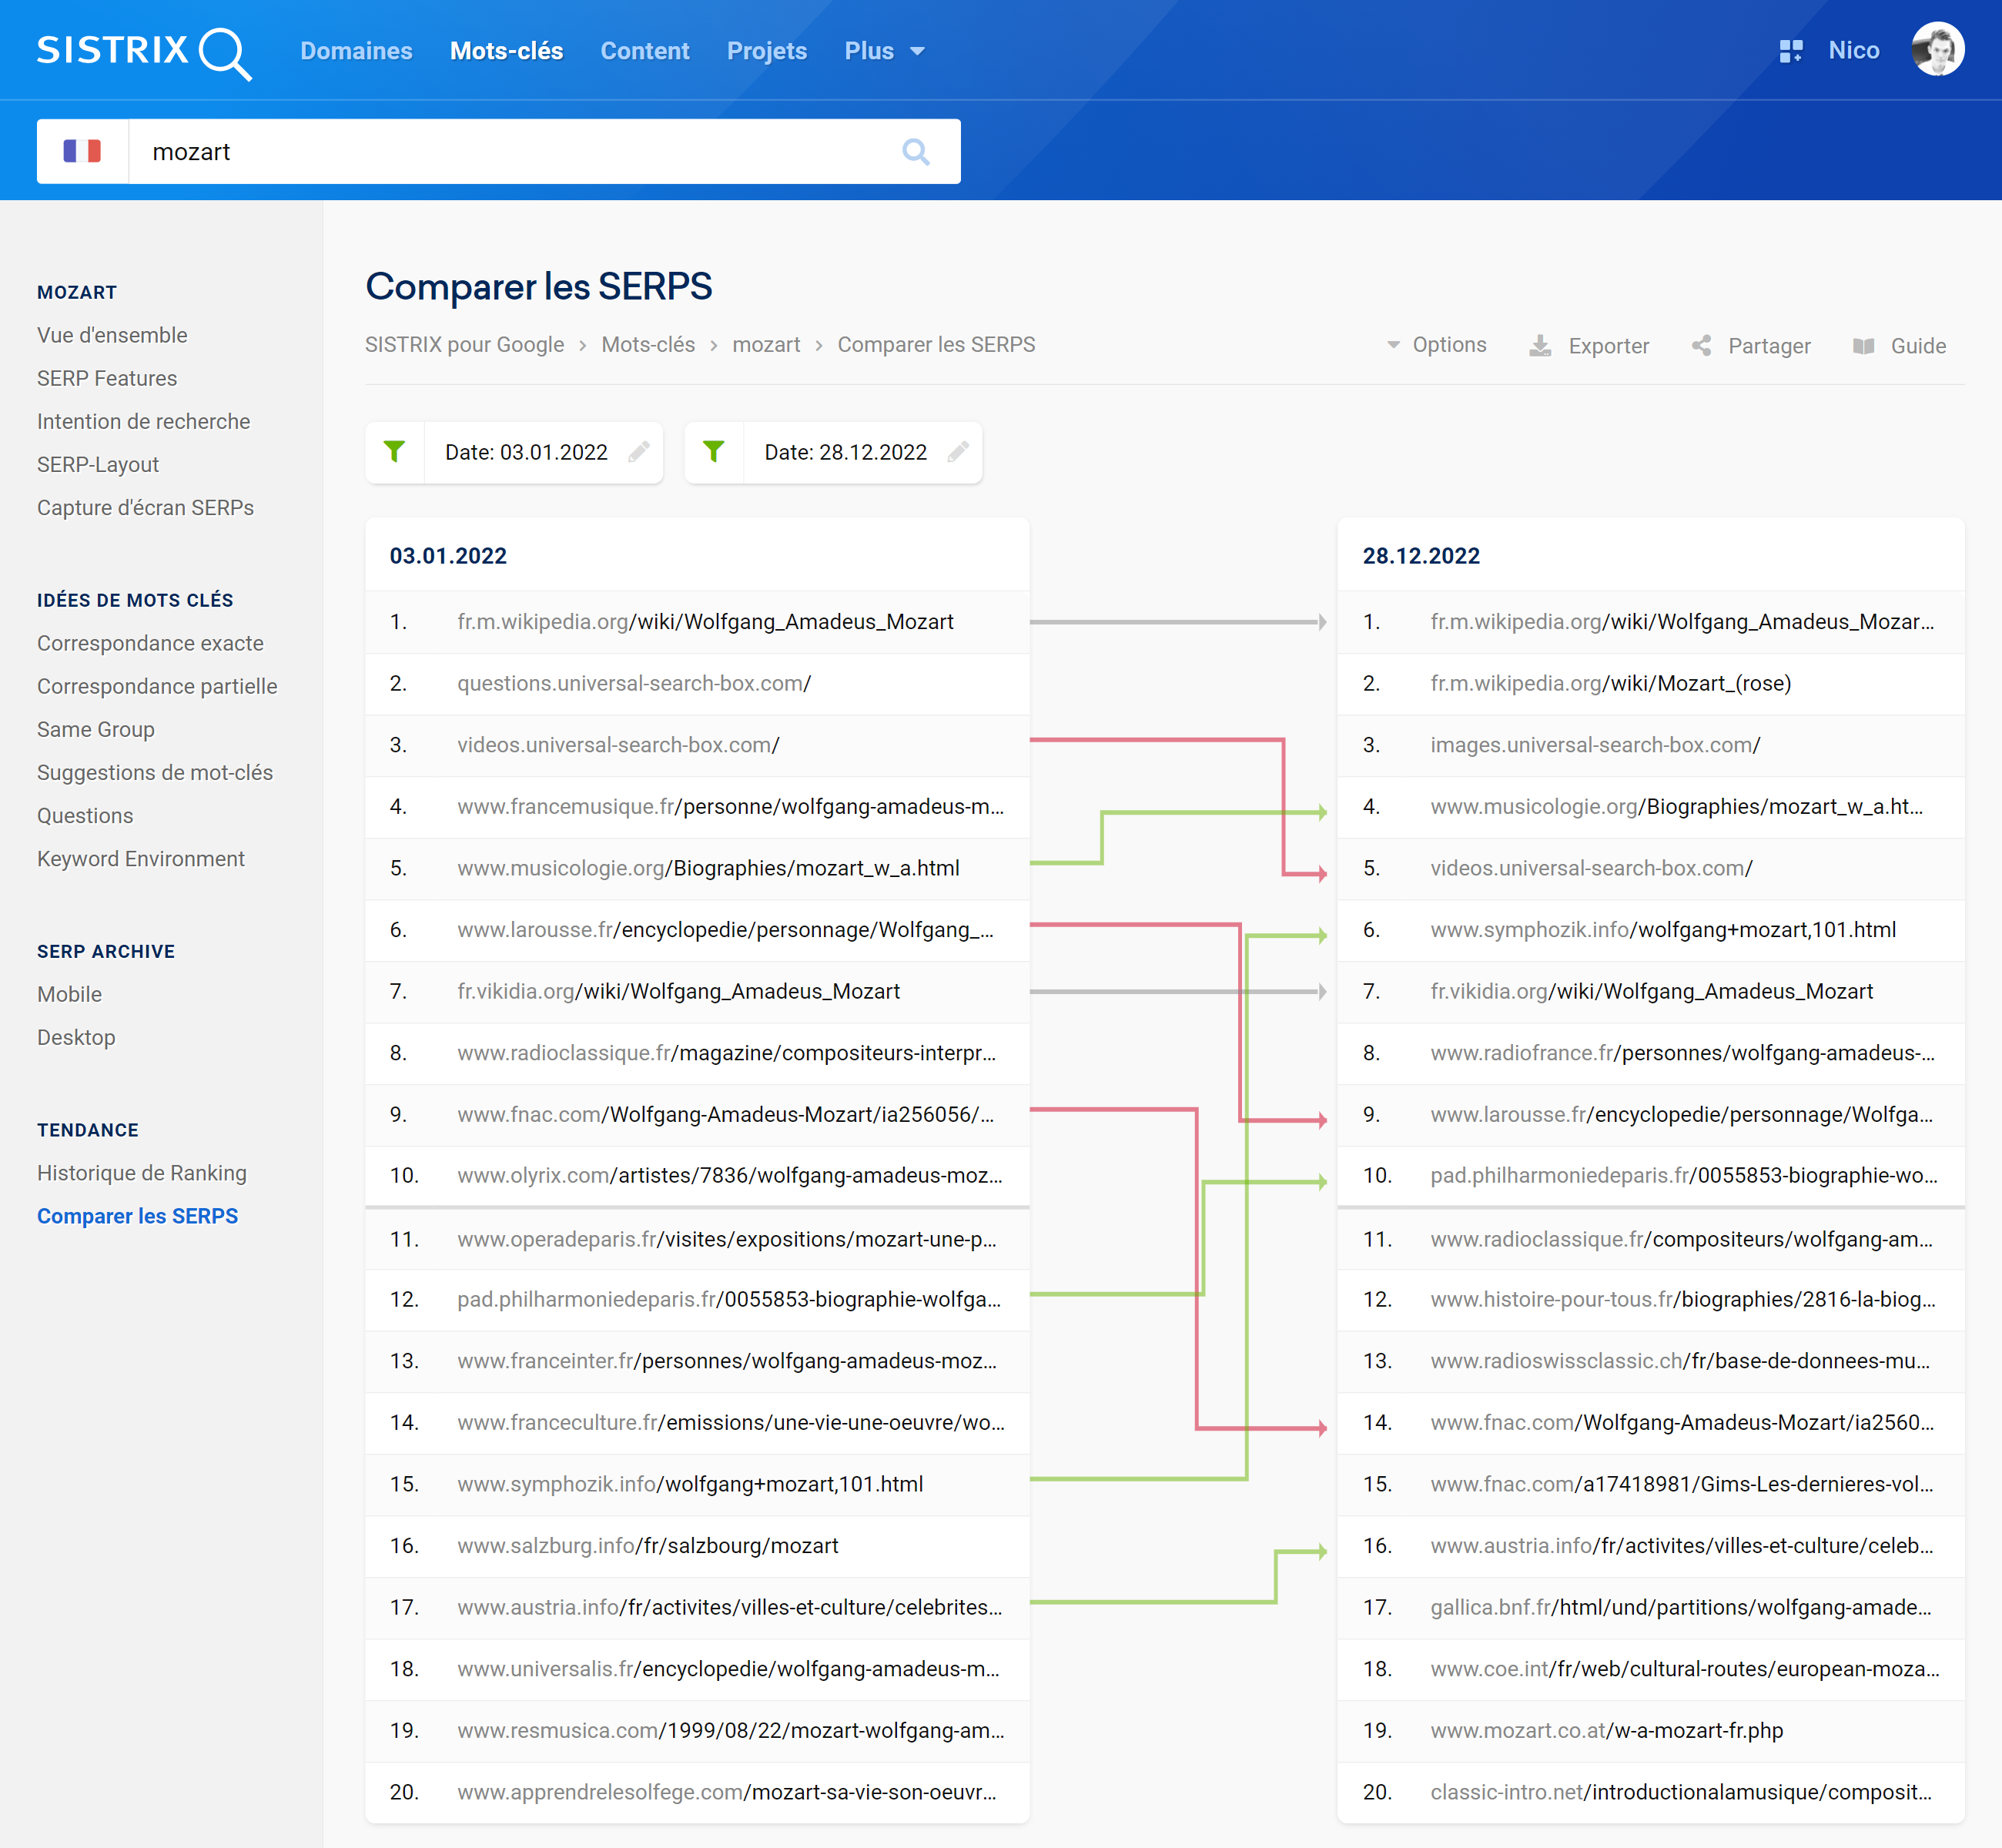The image size is (2002, 1848).
Task: Click breadcrumb Mots-clés
Action: click(x=648, y=344)
